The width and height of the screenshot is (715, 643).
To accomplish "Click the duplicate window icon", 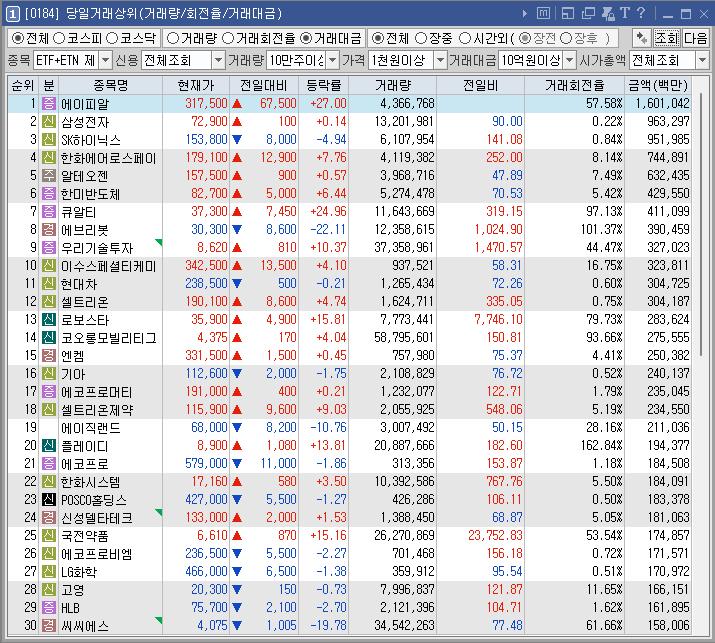I will tap(588, 13).
